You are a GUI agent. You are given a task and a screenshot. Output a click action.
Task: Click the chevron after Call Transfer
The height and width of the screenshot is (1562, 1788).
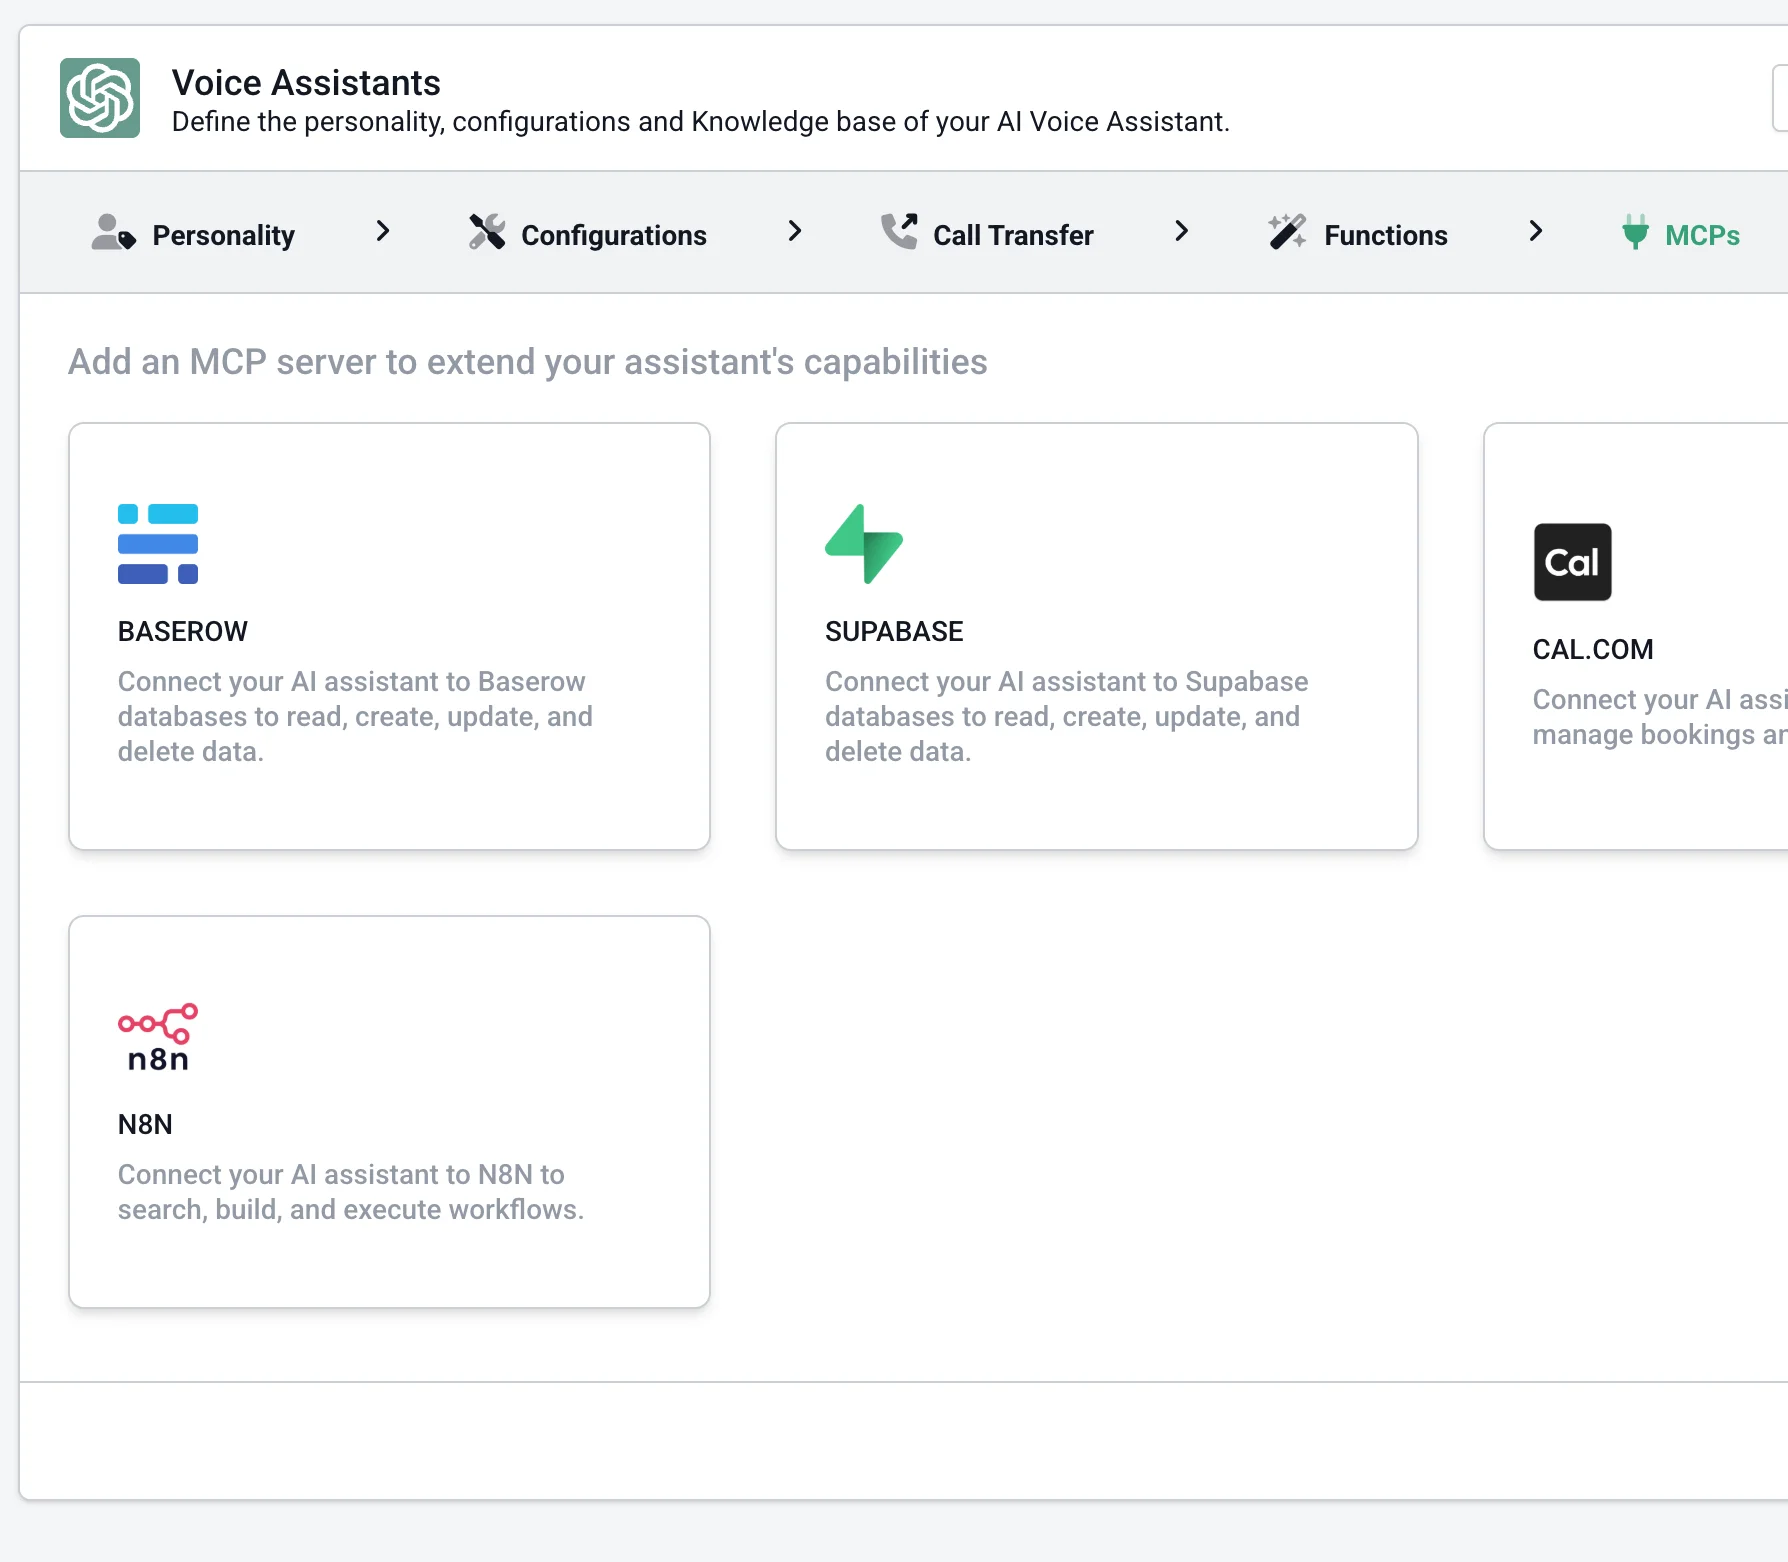1181,232
